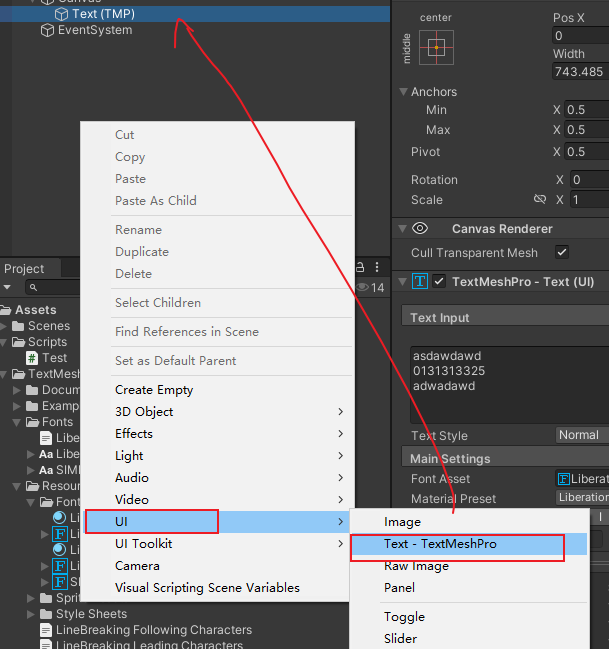Collapse the Anchors section

(403, 91)
